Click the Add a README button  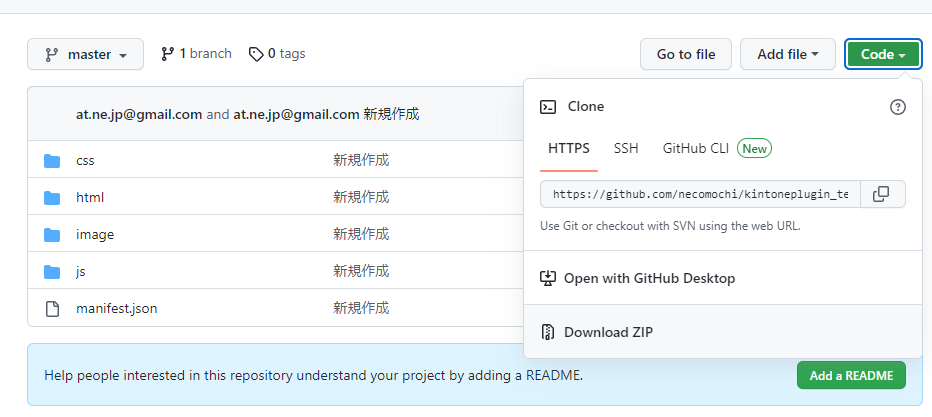click(851, 375)
